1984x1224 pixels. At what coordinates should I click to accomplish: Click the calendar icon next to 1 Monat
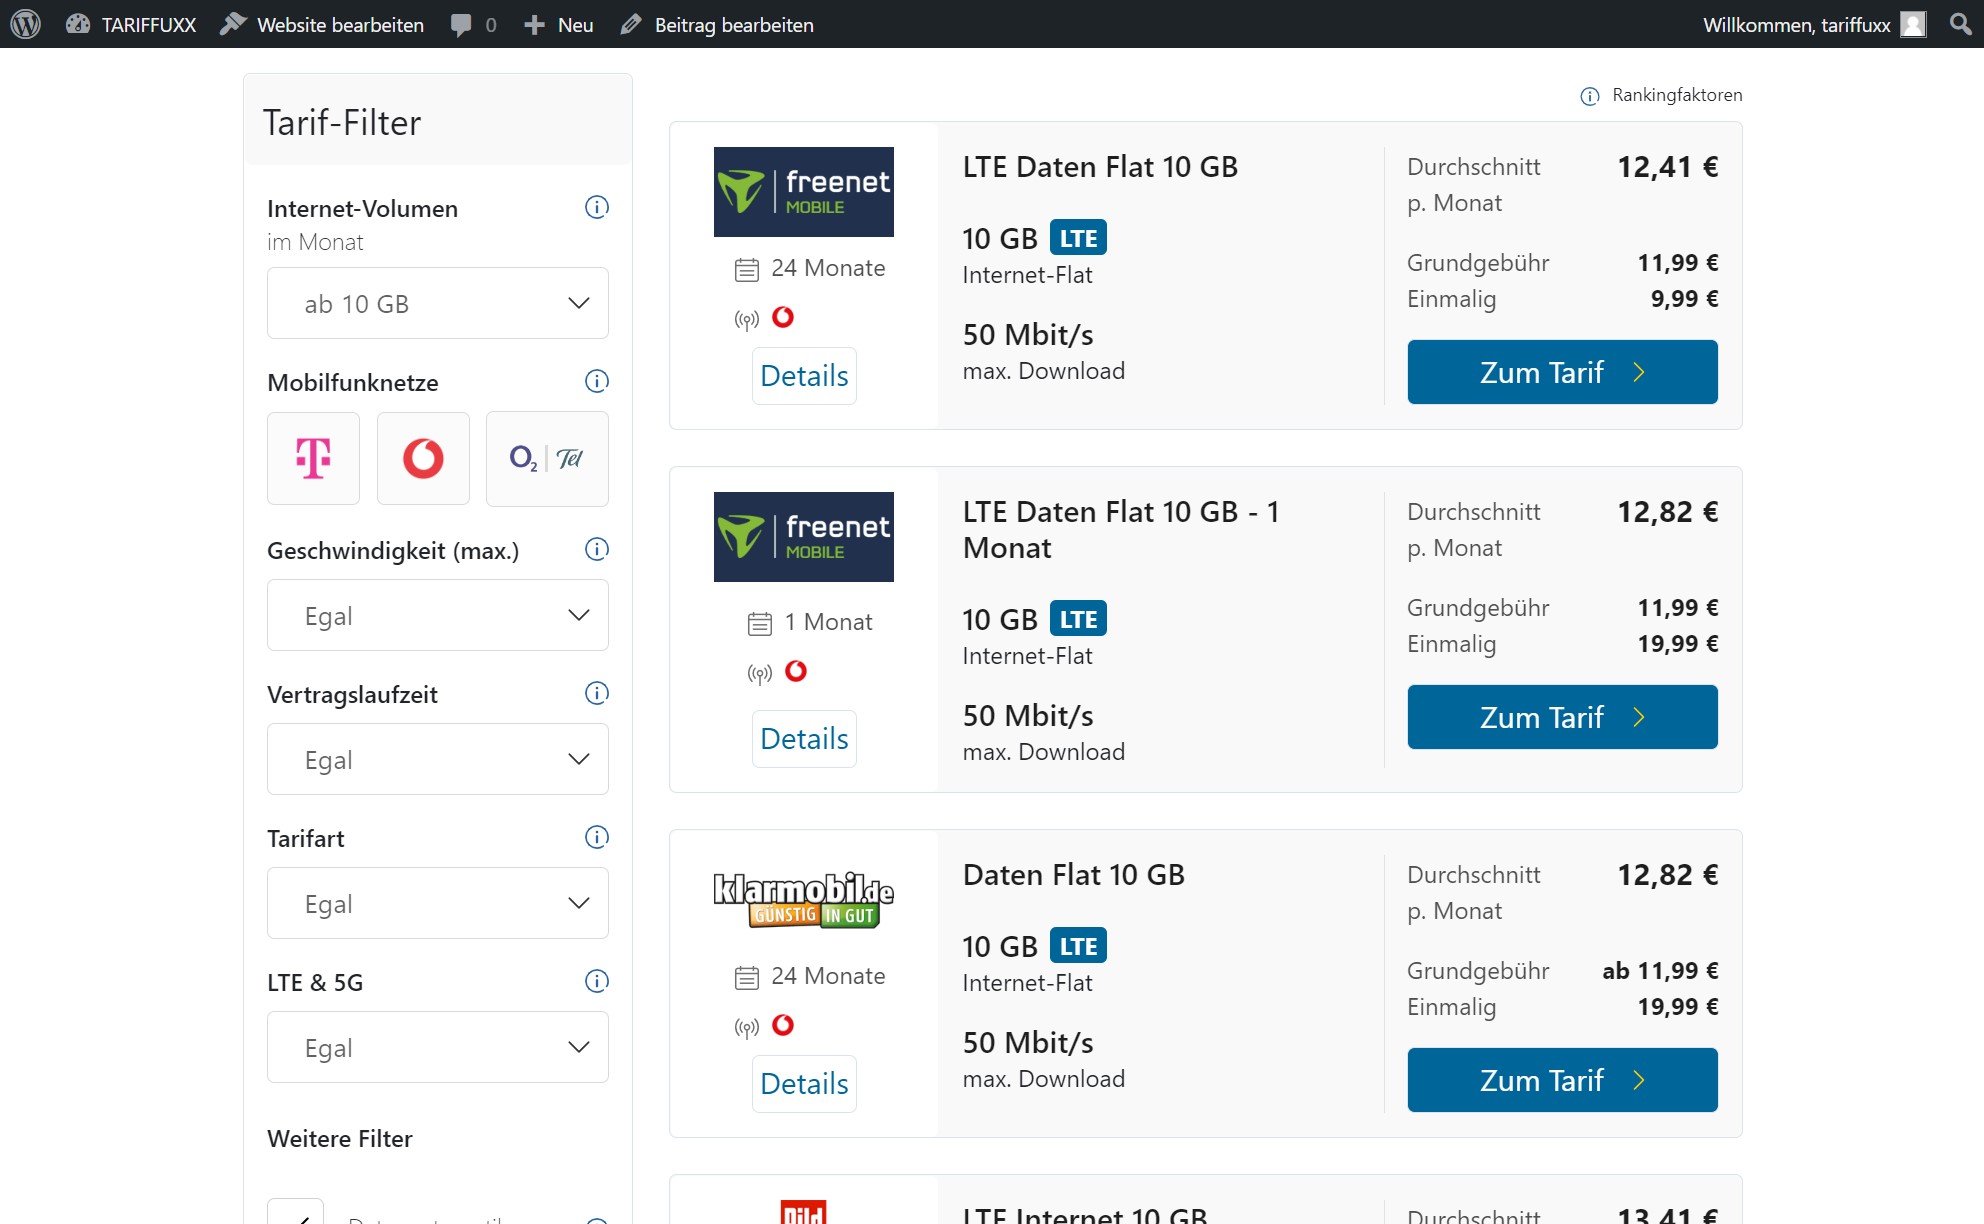point(760,624)
